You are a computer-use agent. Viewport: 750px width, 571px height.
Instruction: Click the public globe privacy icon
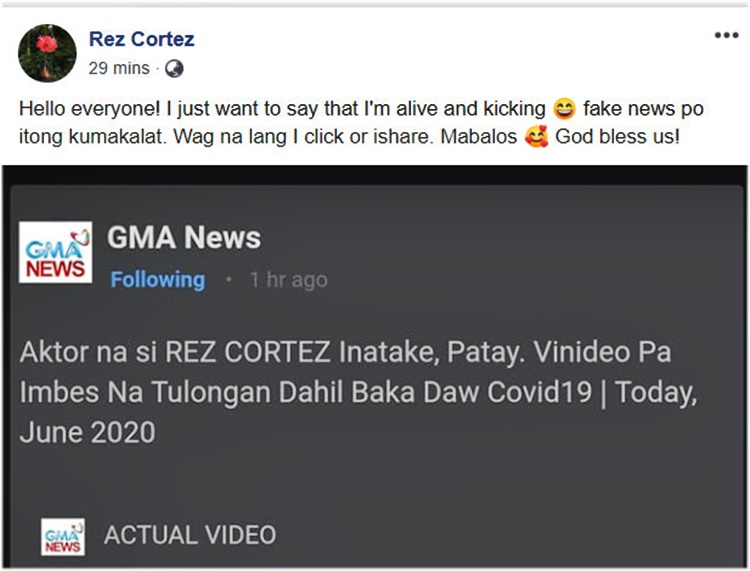pos(174,69)
